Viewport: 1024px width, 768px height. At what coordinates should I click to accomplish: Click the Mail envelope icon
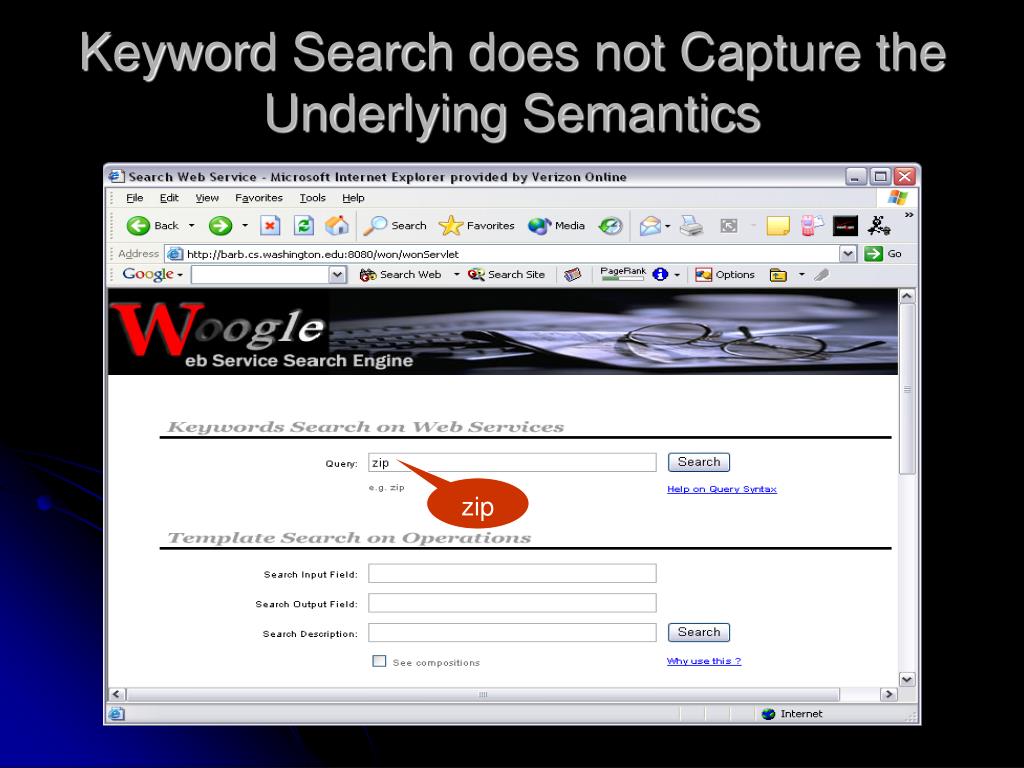coord(650,227)
